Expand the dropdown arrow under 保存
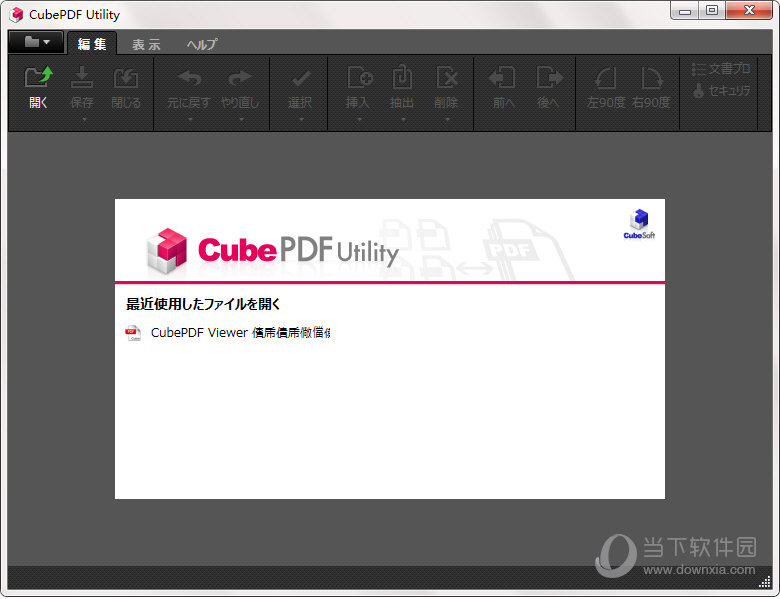This screenshot has width=780, height=599. pyautogui.click(x=84, y=119)
